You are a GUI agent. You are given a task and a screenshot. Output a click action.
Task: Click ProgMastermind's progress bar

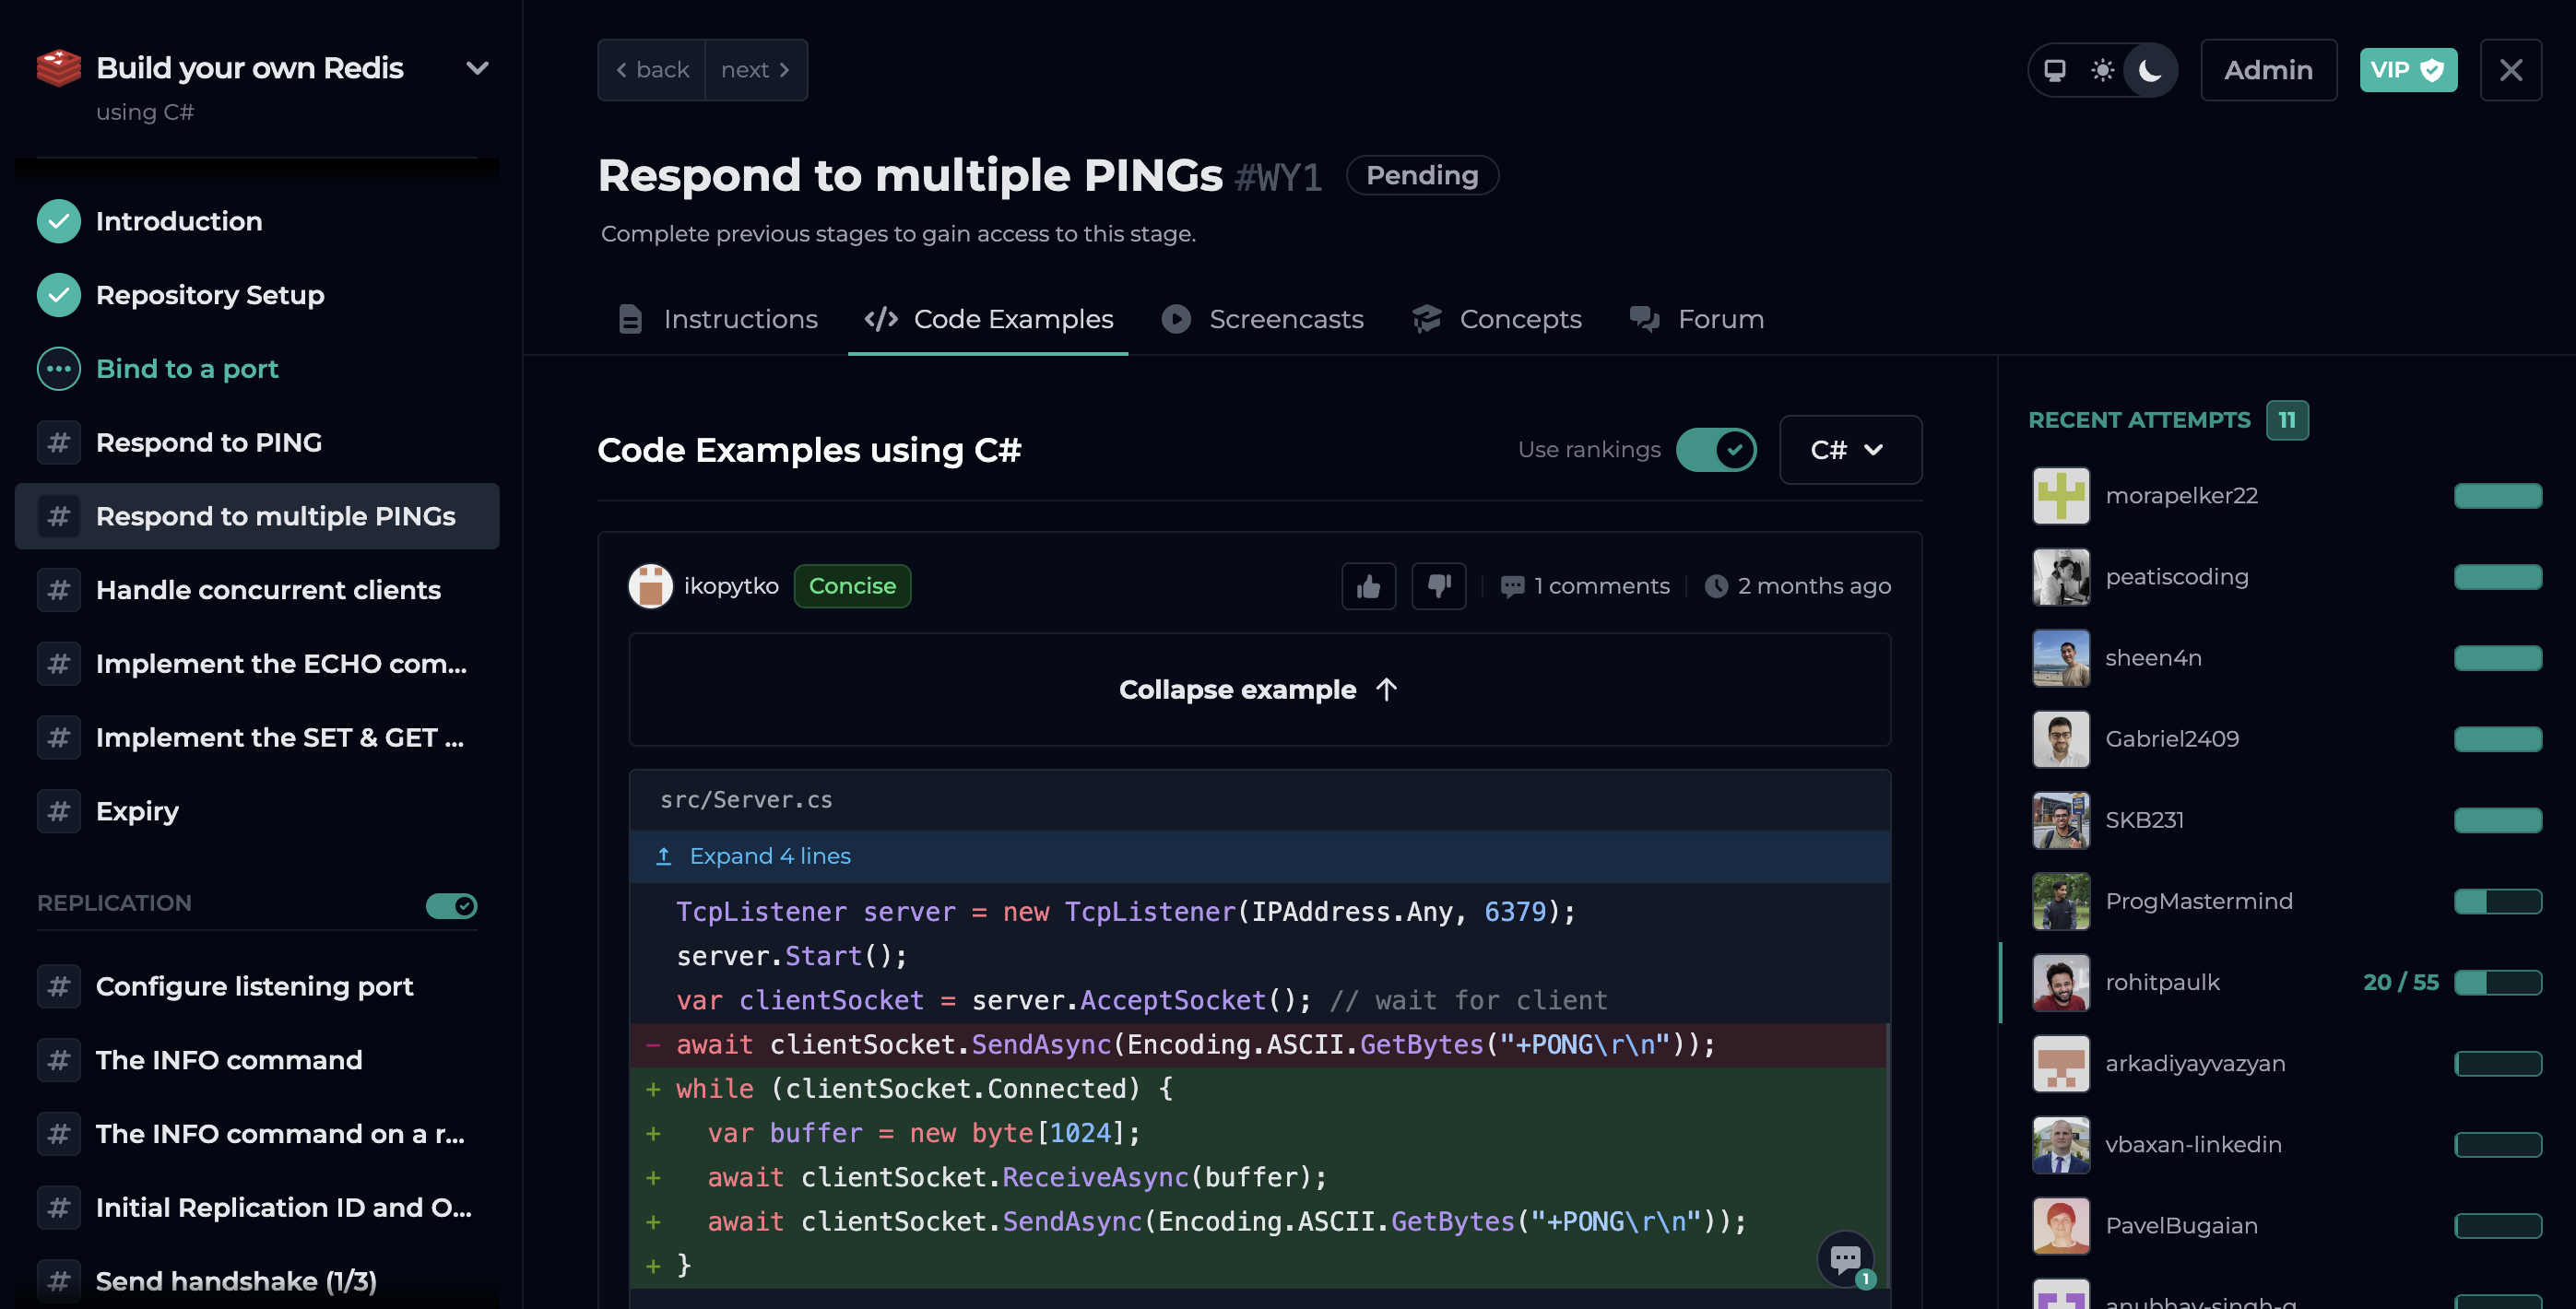(2497, 901)
